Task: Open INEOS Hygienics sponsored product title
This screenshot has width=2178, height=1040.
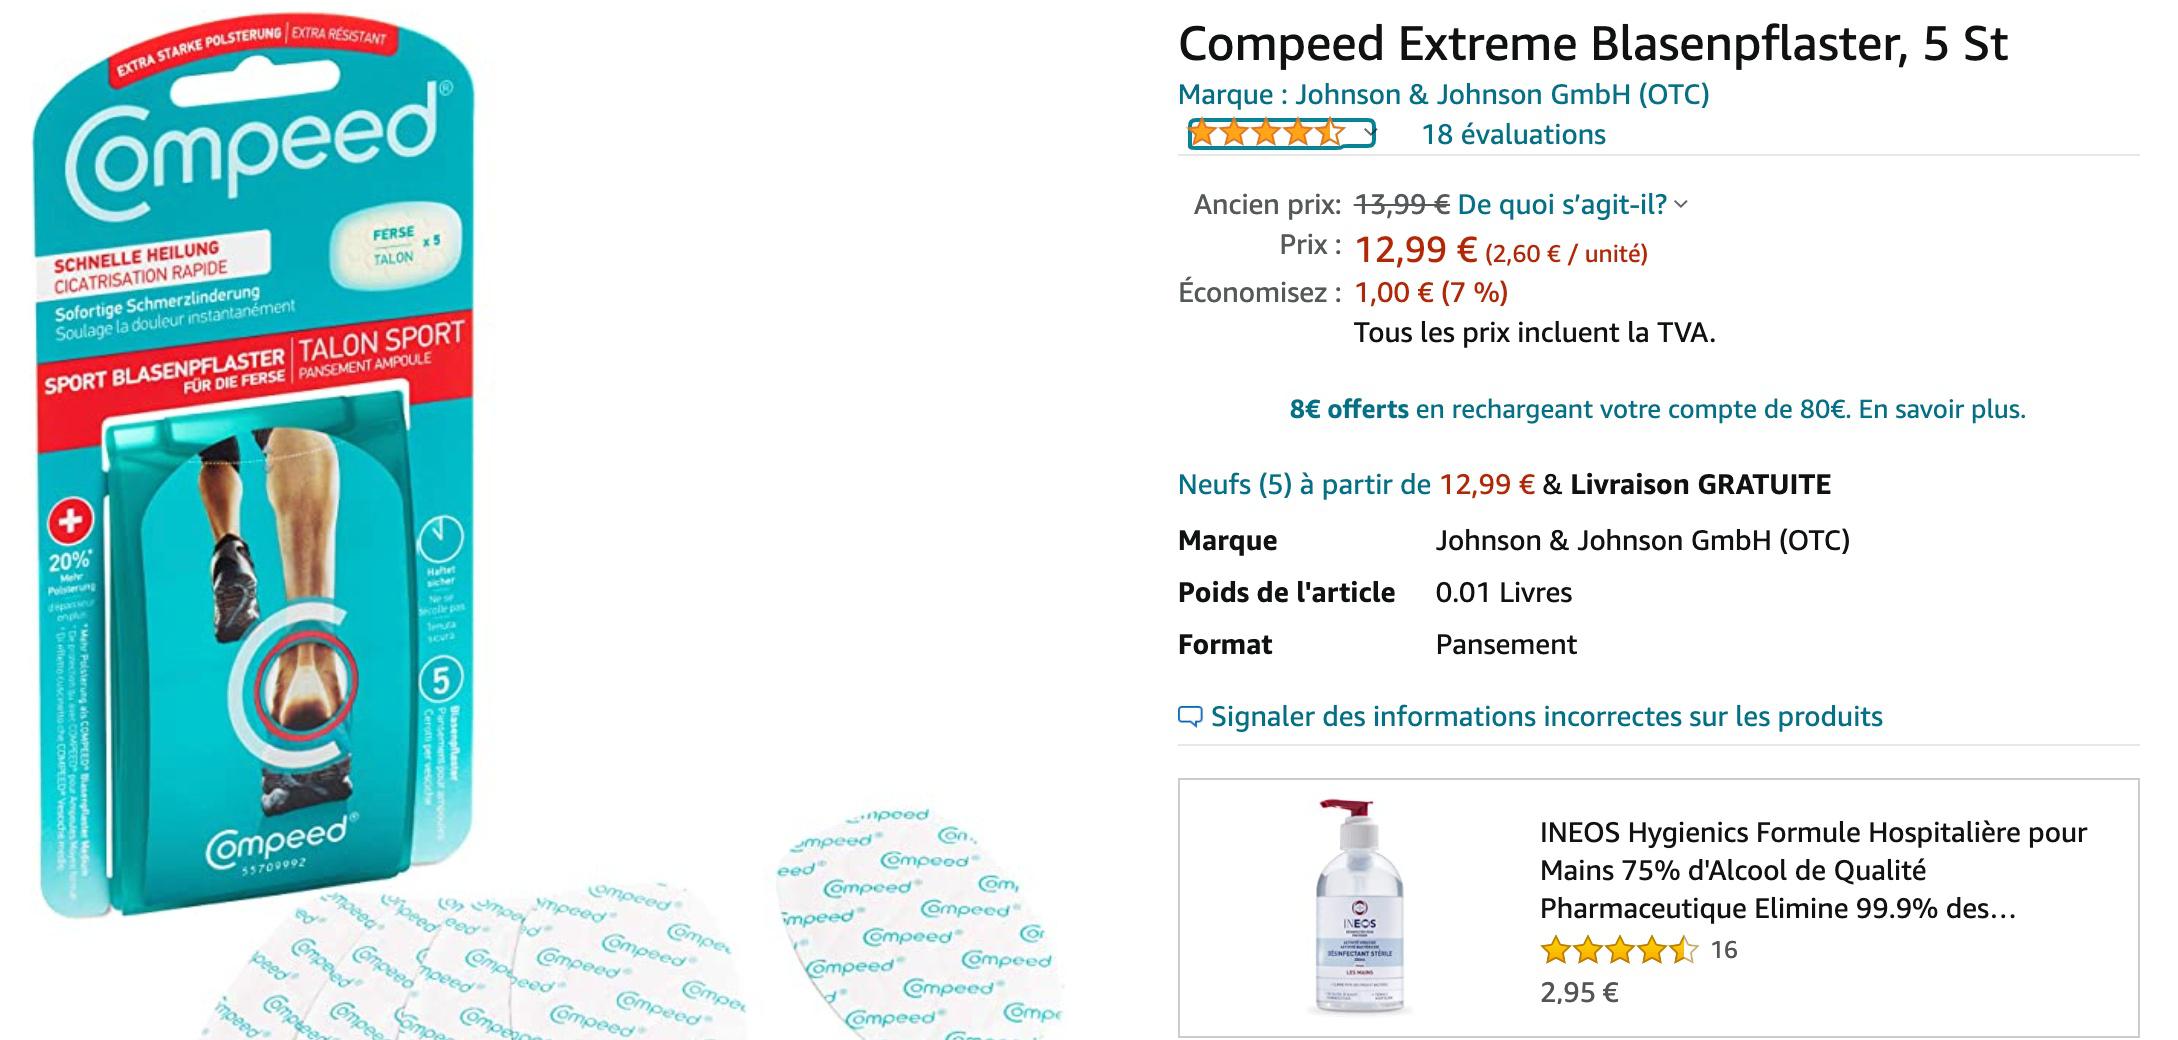Action: coord(1813,870)
